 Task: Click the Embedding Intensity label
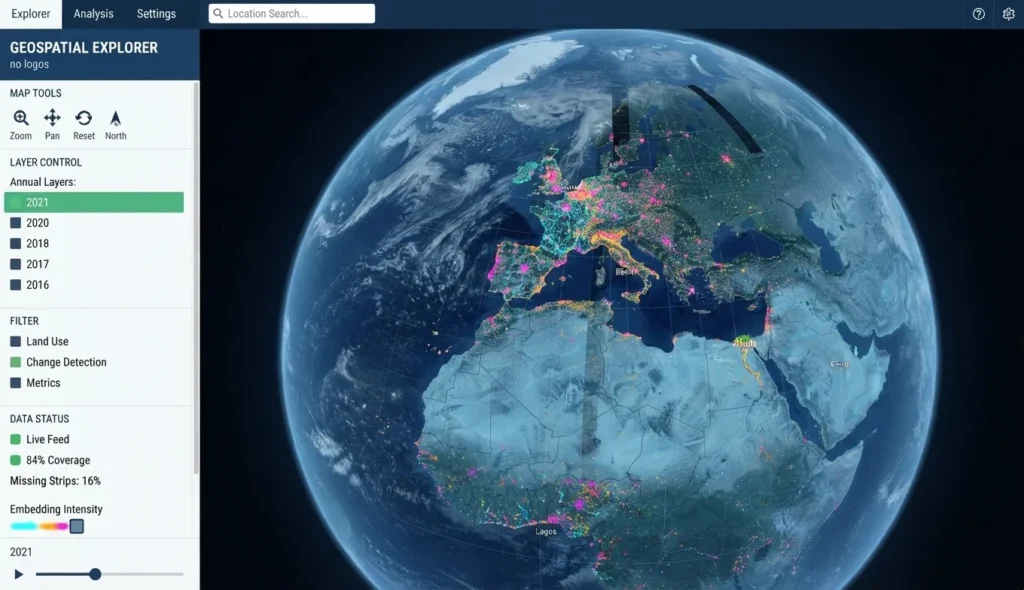[x=56, y=509]
